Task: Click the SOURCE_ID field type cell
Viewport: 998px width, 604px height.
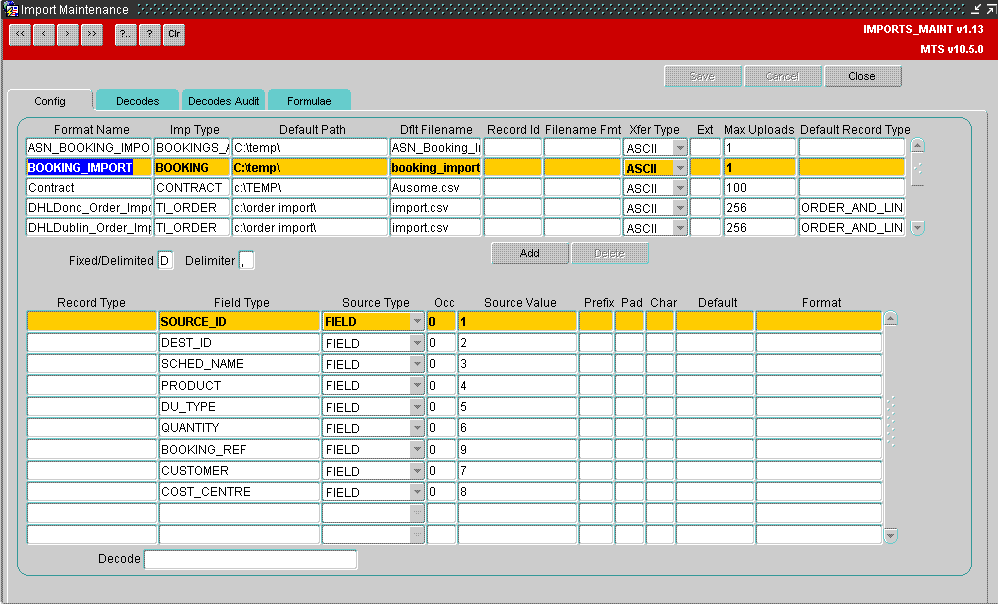Action: 239,321
